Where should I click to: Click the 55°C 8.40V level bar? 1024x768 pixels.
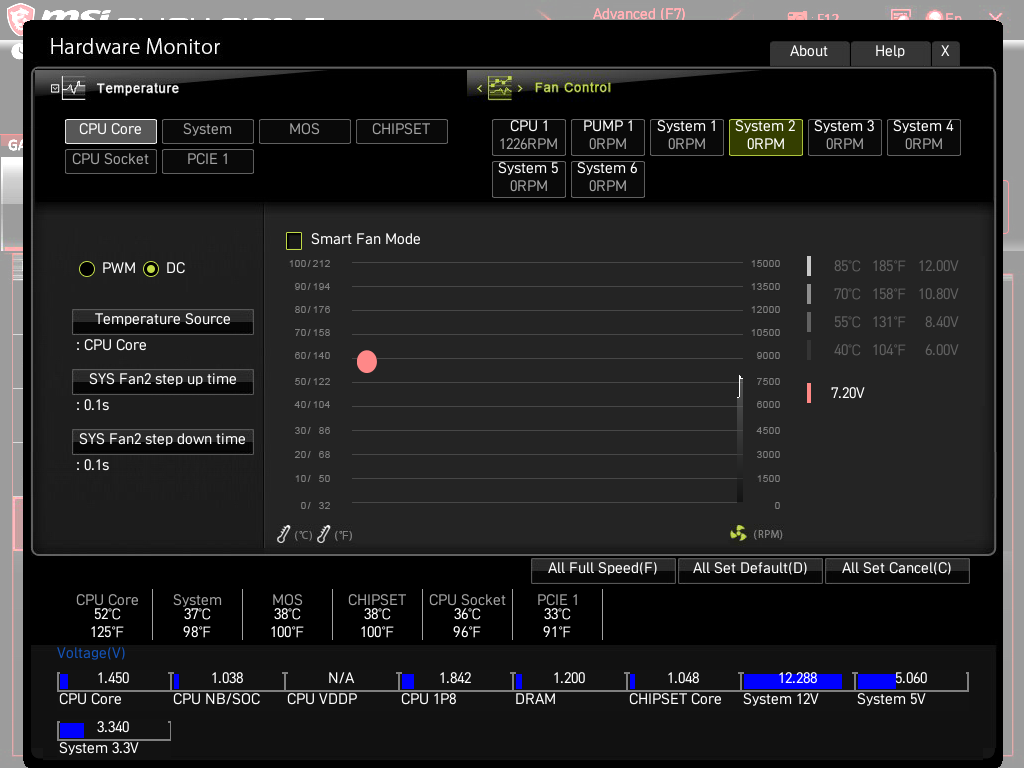809,322
